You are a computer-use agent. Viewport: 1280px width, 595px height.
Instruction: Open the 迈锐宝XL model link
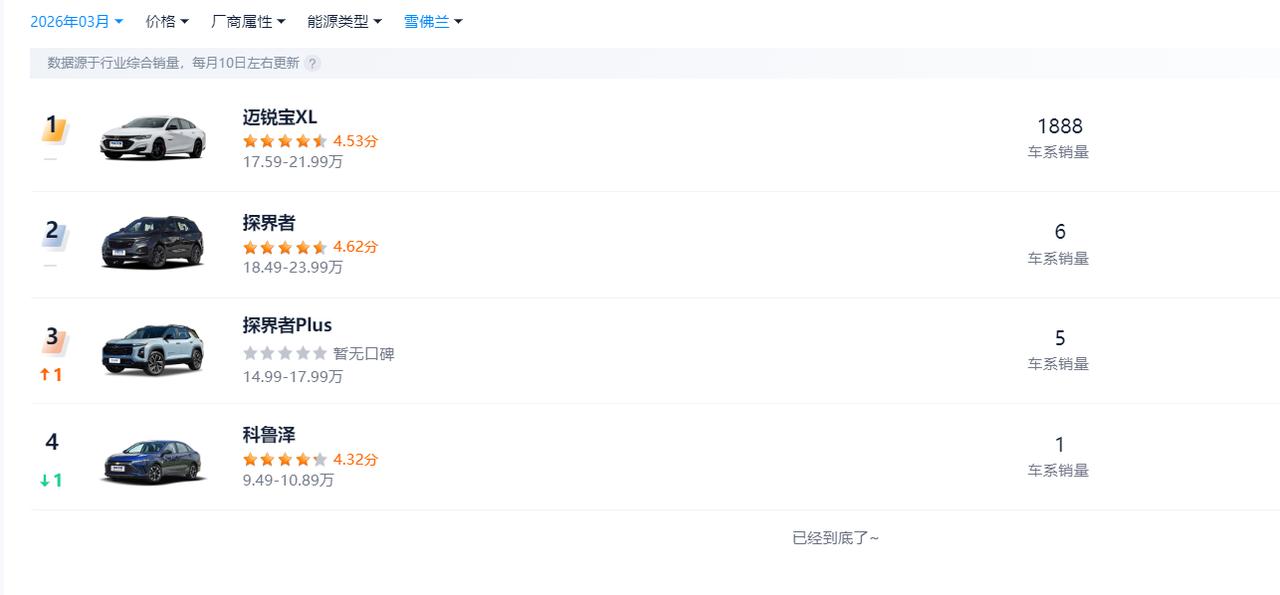click(x=280, y=117)
